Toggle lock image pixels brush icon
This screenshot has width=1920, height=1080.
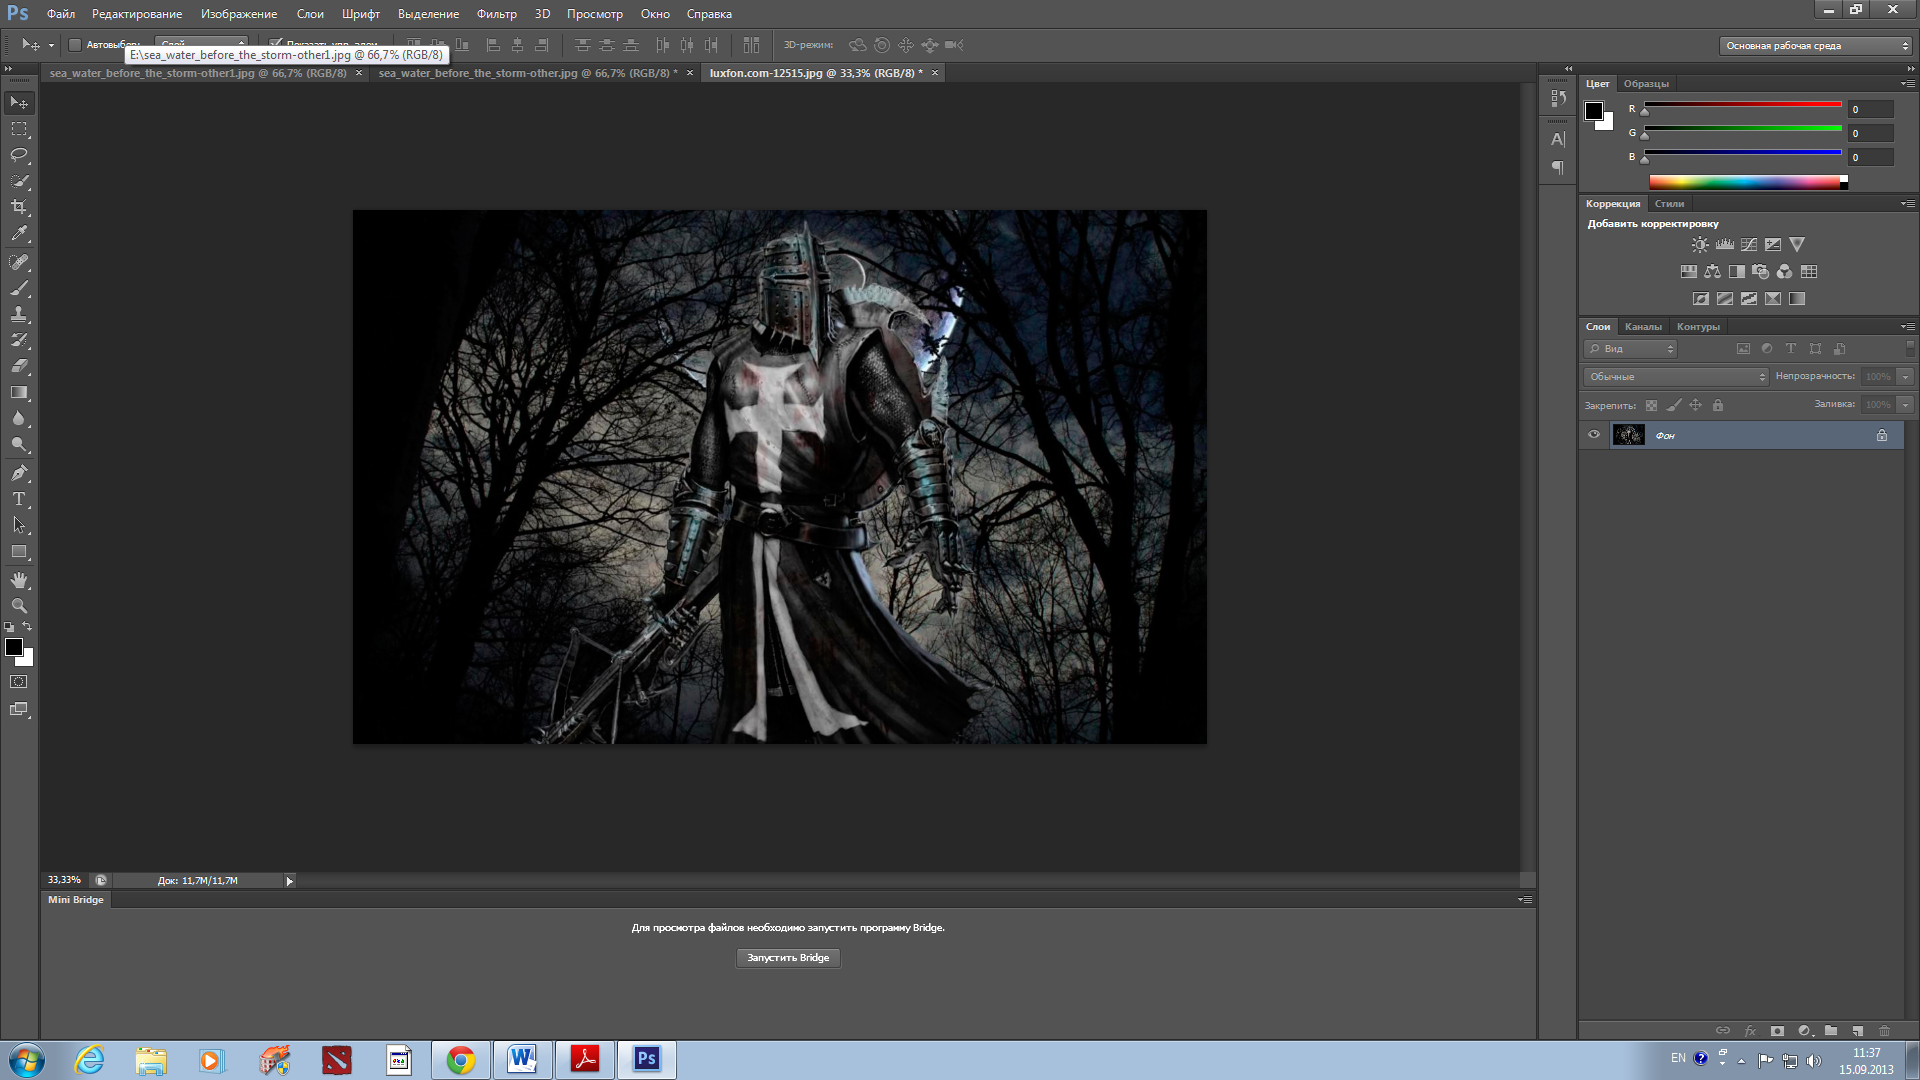(1674, 405)
